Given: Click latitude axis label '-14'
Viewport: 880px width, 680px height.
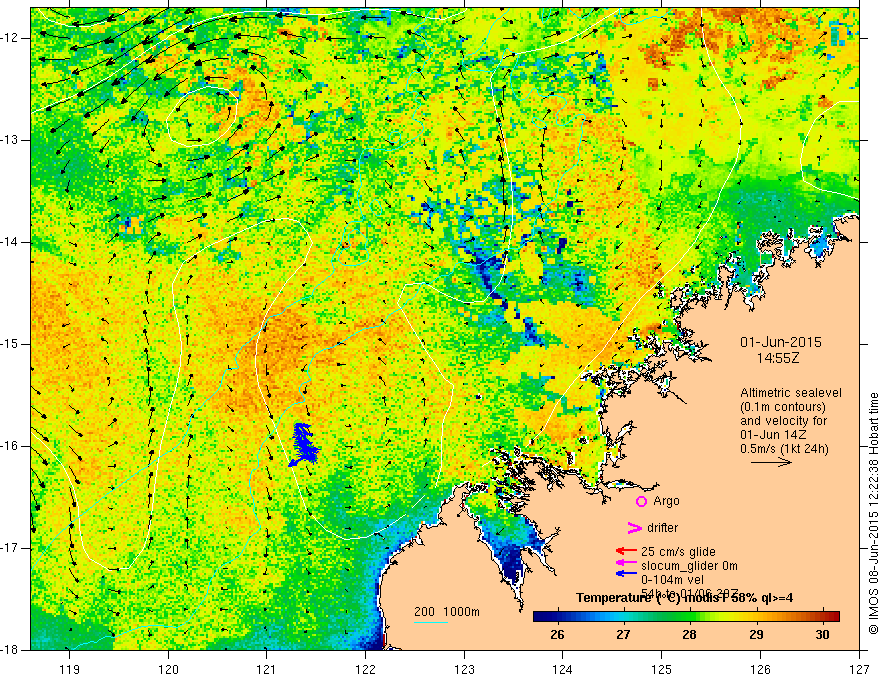Looking at the screenshot, I should coord(10,242).
